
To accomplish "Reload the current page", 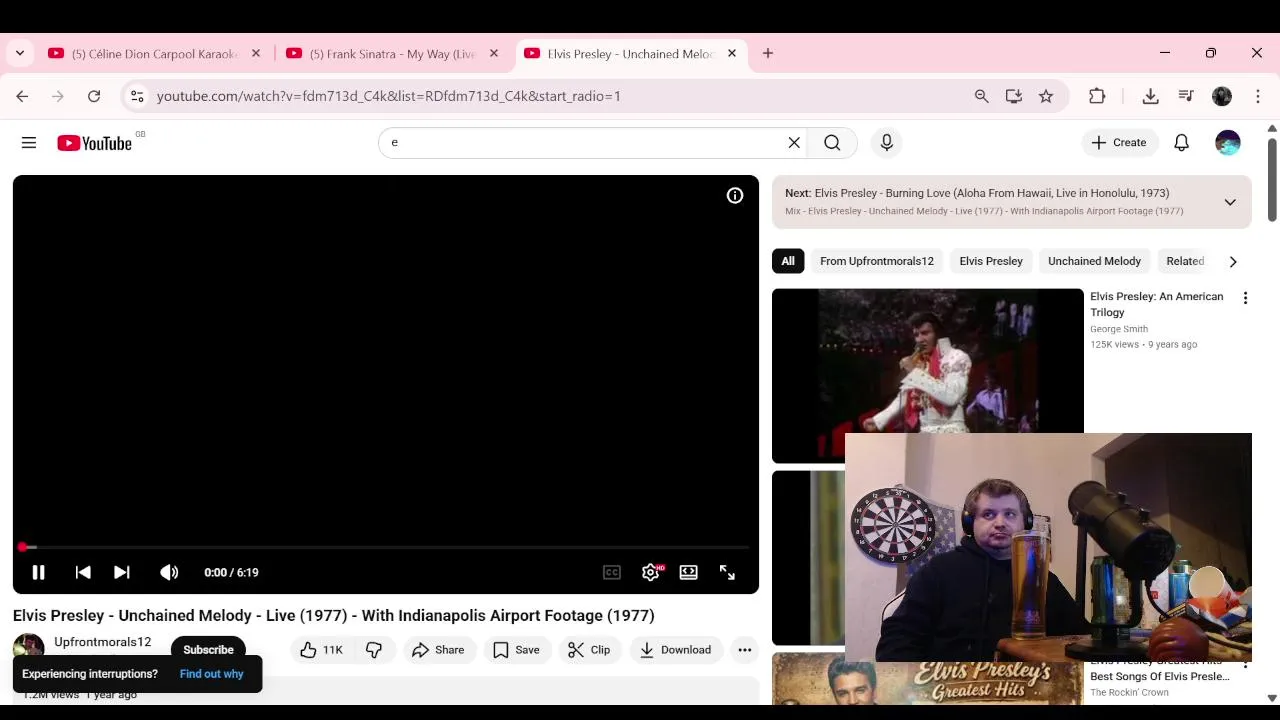I will click(94, 96).
